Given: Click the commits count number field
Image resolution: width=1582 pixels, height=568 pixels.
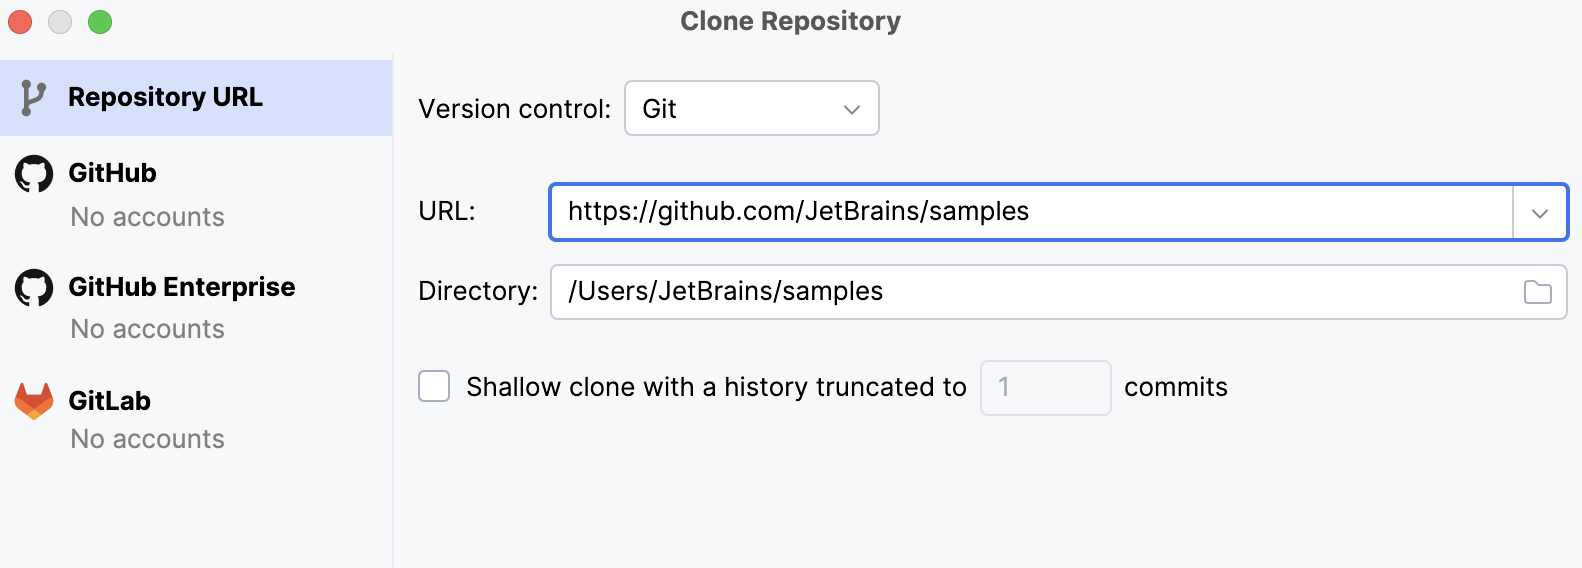Looking at the screenshot, I should pos(1045,387).
